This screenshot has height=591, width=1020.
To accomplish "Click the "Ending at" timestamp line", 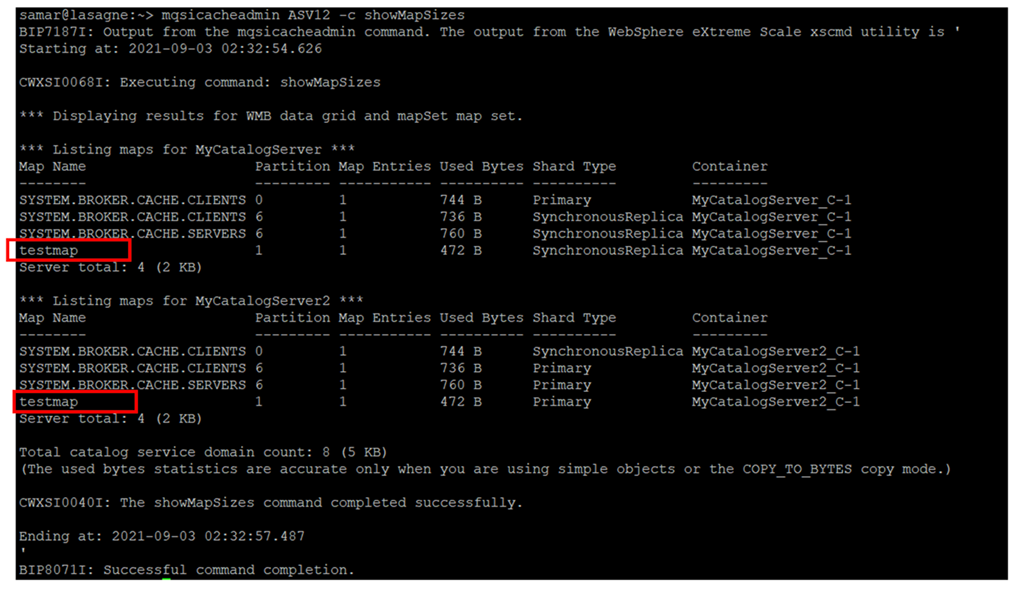I will pos(160,536).
